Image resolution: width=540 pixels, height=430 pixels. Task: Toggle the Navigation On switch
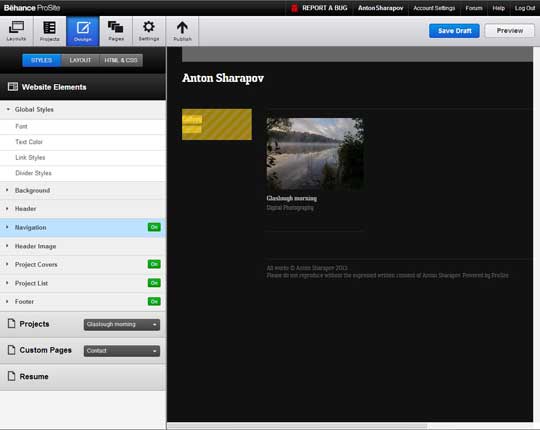pos(154,227)
